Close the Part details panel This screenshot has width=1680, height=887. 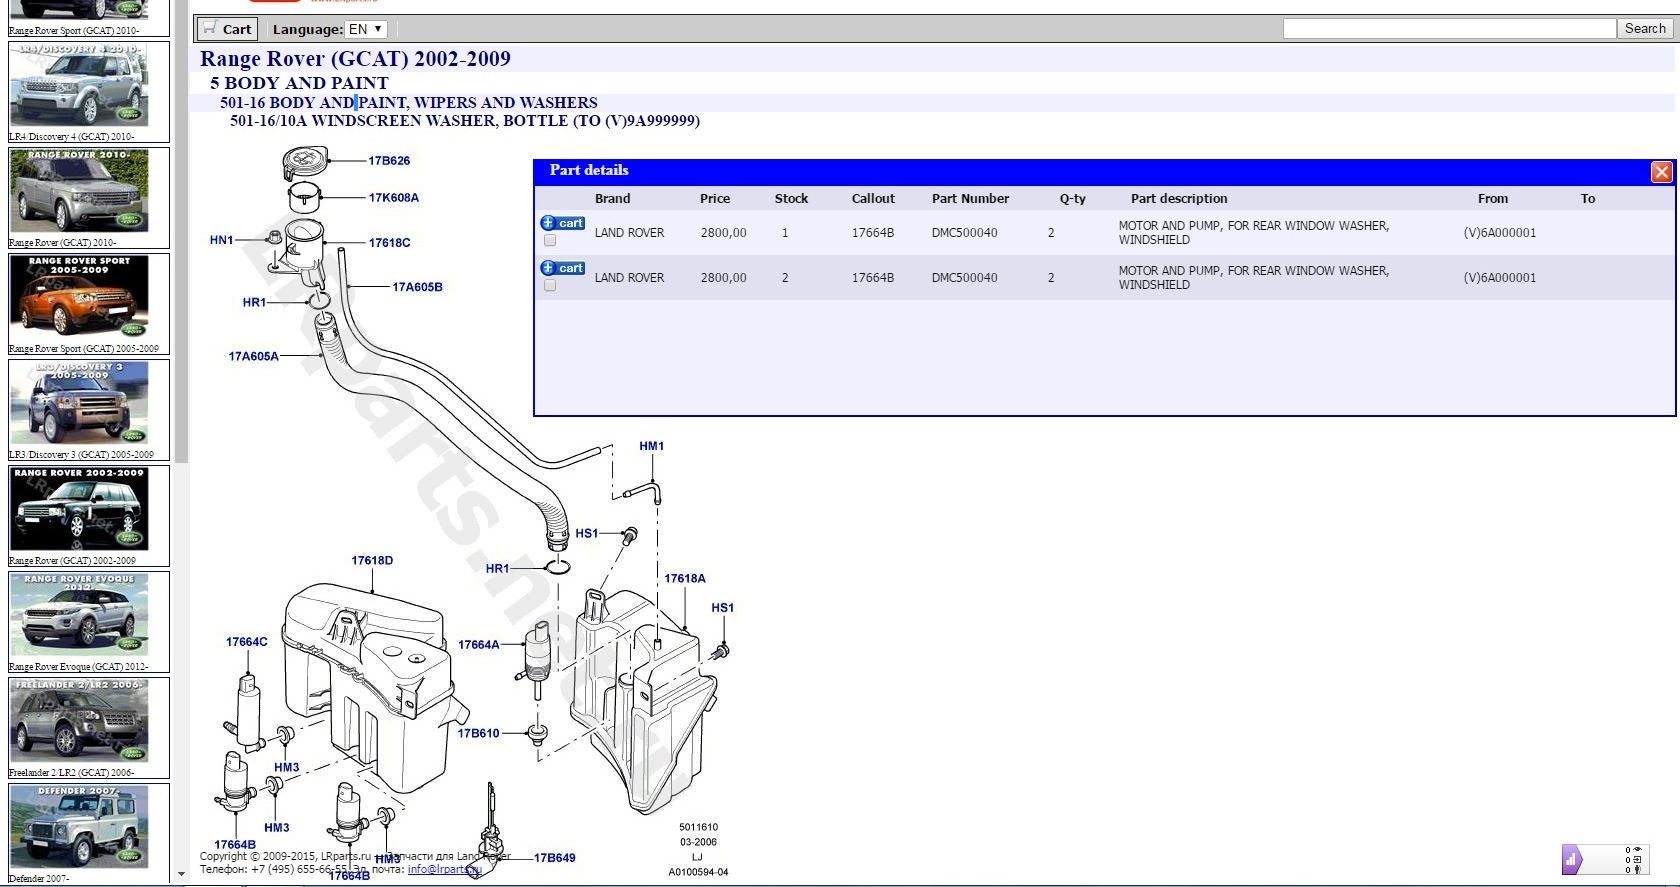coord(1661,172)
